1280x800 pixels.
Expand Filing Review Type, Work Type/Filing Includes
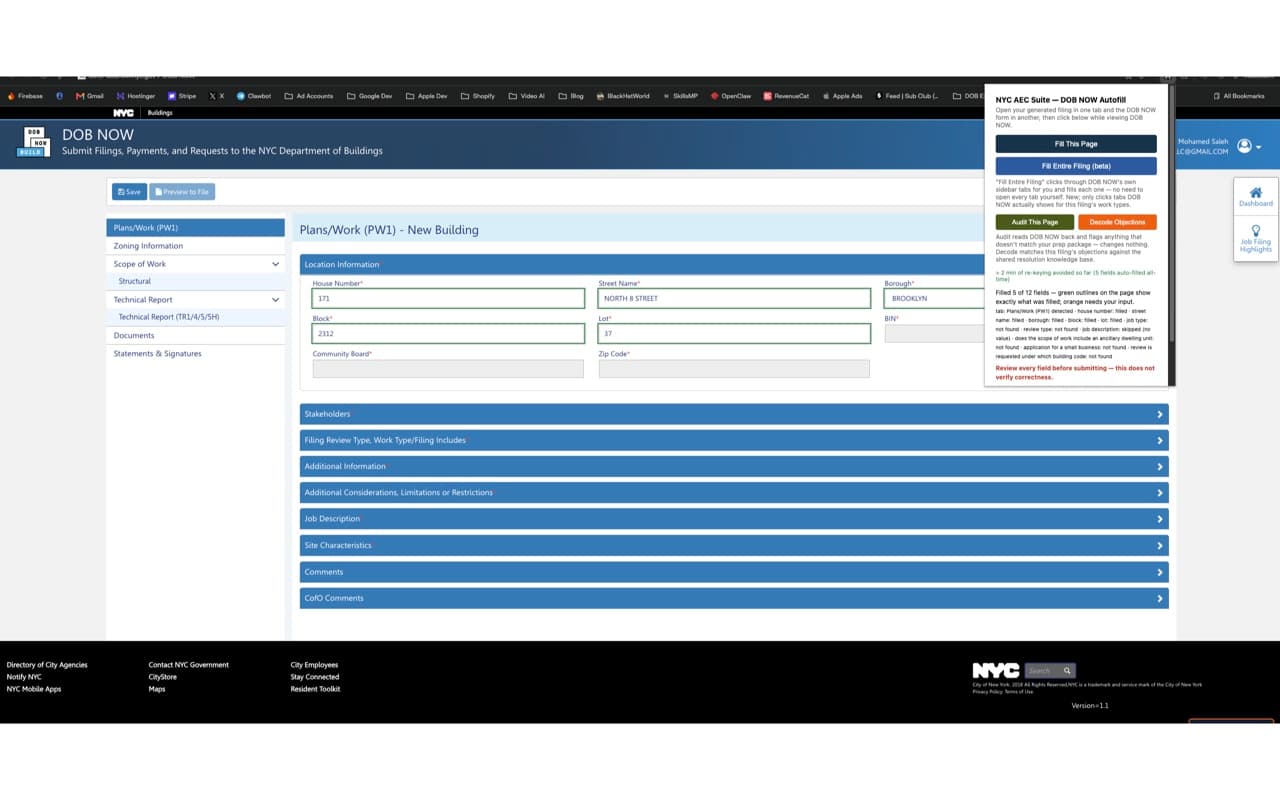[x=734, y=440]
